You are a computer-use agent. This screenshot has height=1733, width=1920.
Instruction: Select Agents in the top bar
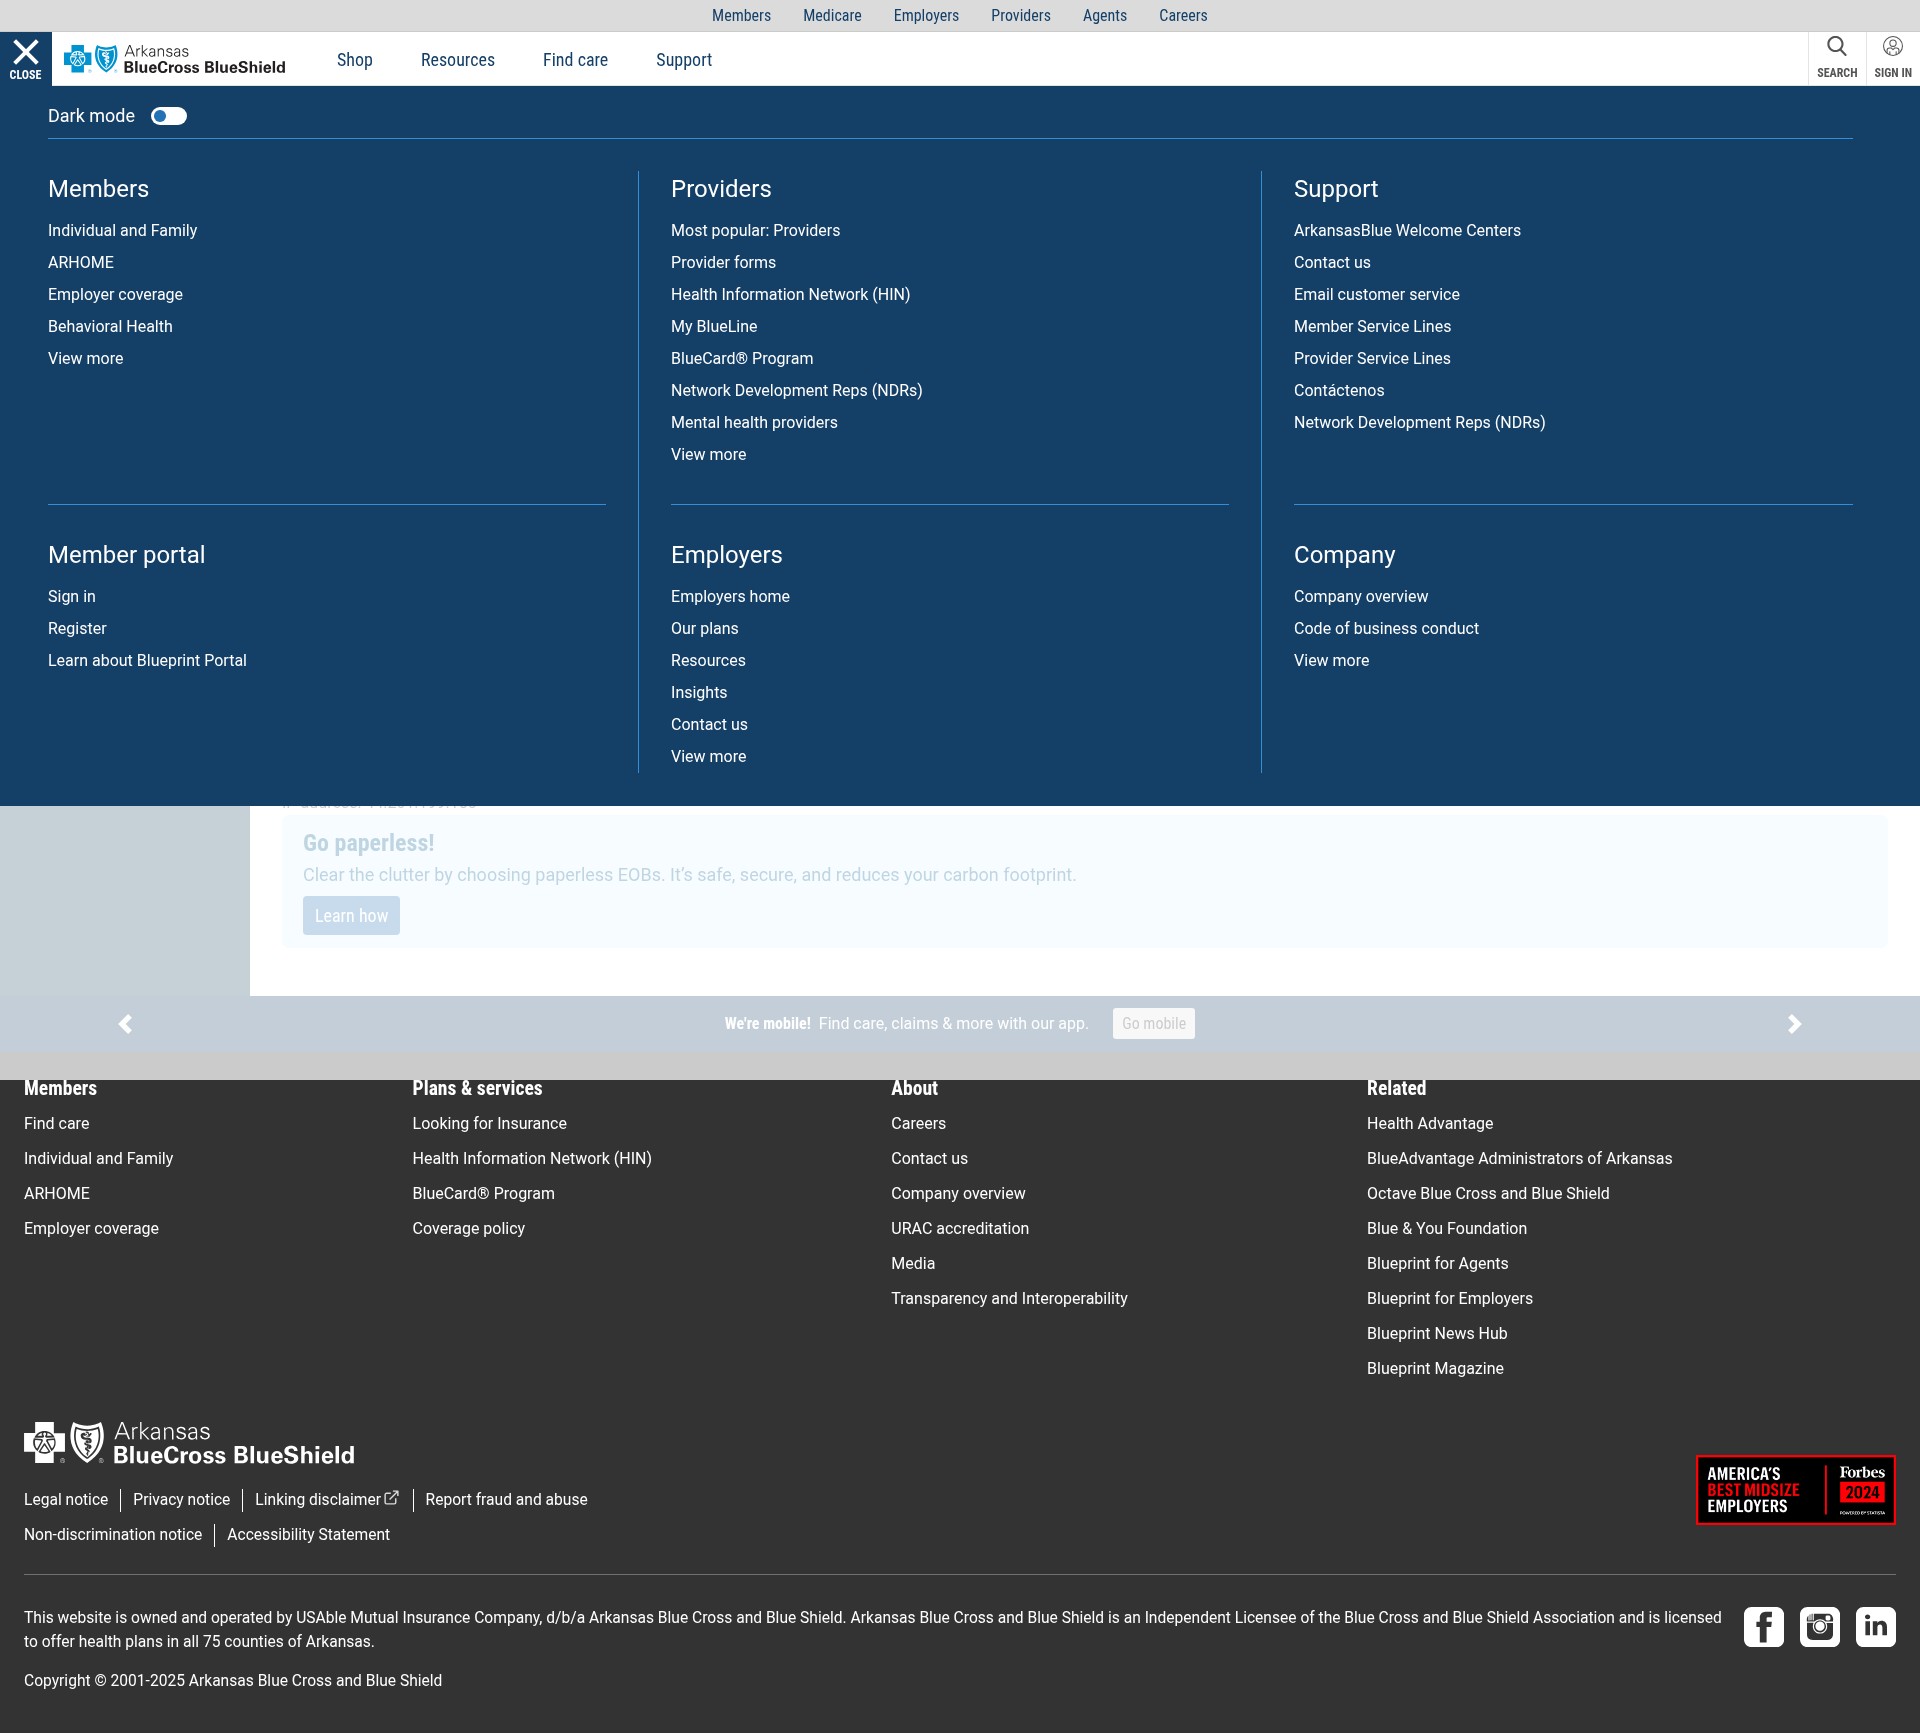[1105, 16]
